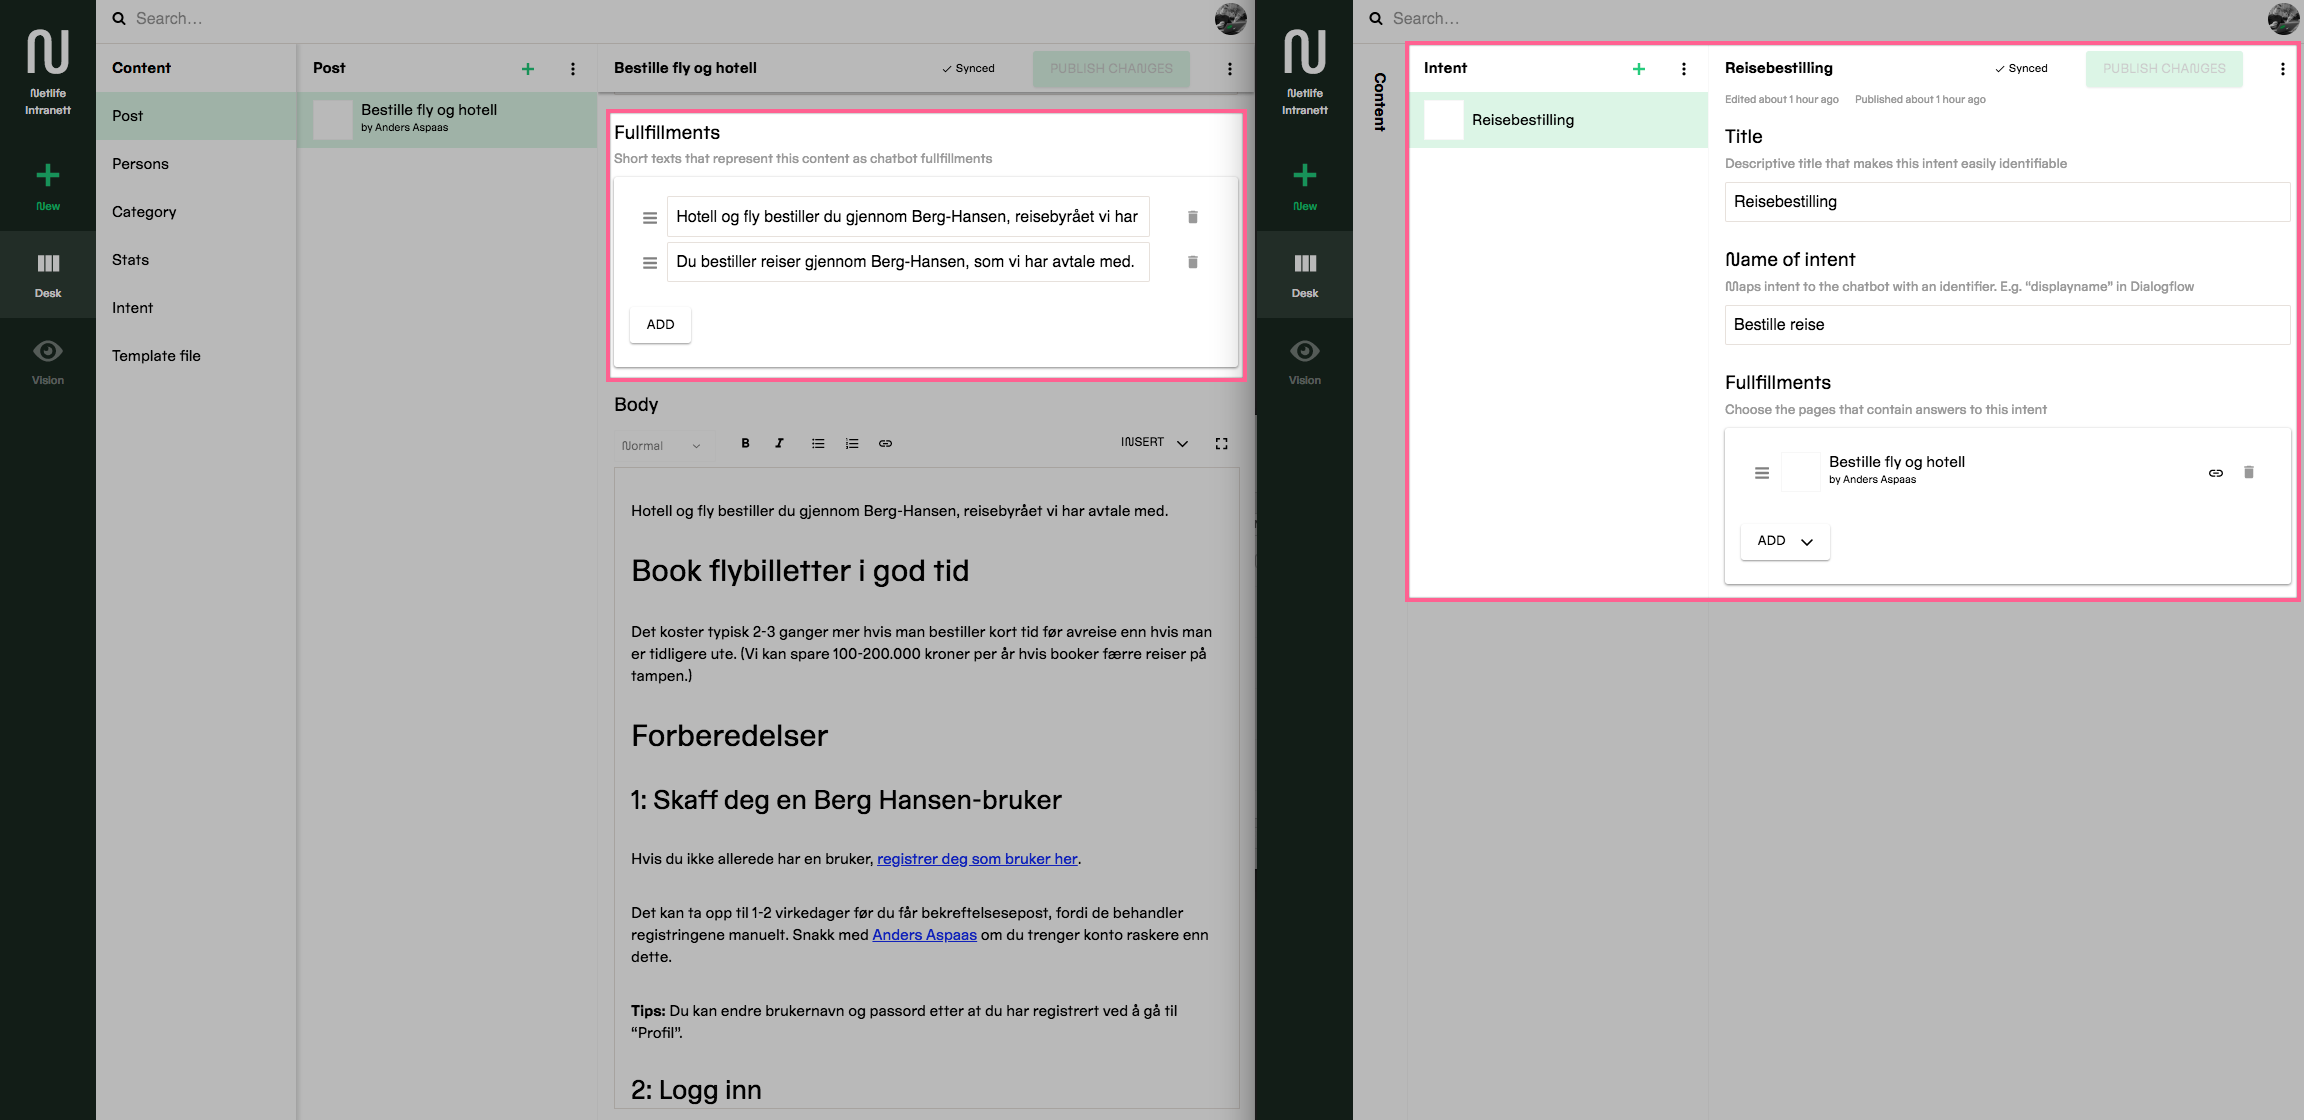2304x1120 pixels.
Task: Open three-dot menu next to Reisebestilling publish button
Action: click(x=2282, y=69)
